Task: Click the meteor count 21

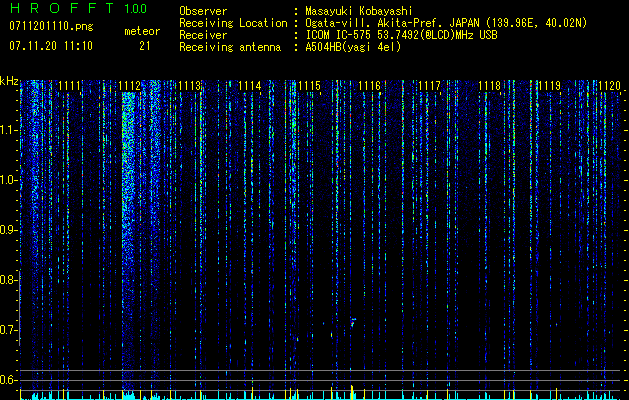Action: (x=144, y=46)
